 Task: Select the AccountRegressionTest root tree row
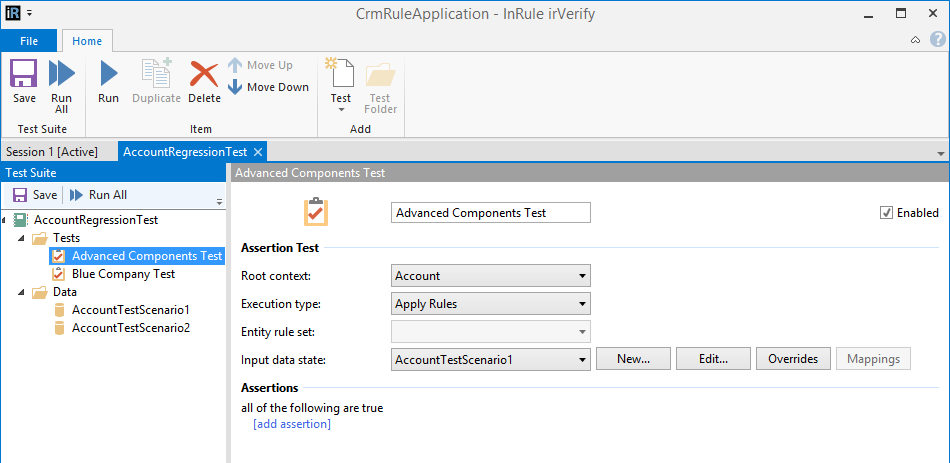[x=96, y=219]
